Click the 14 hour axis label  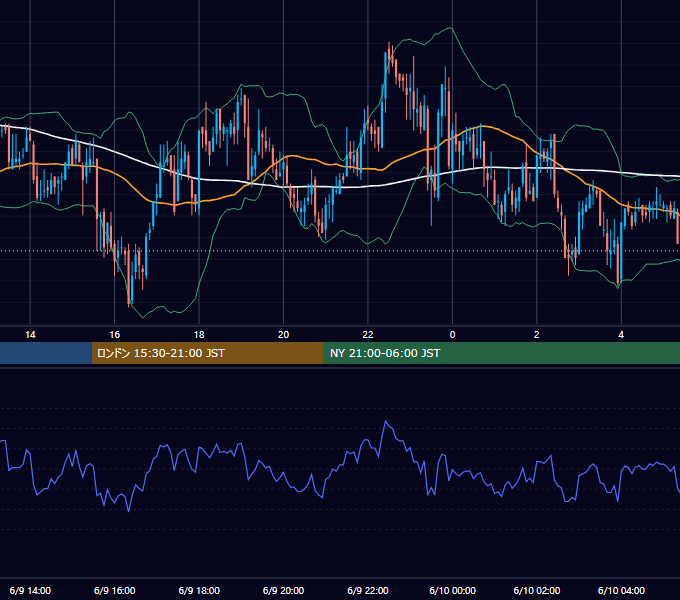30,335
